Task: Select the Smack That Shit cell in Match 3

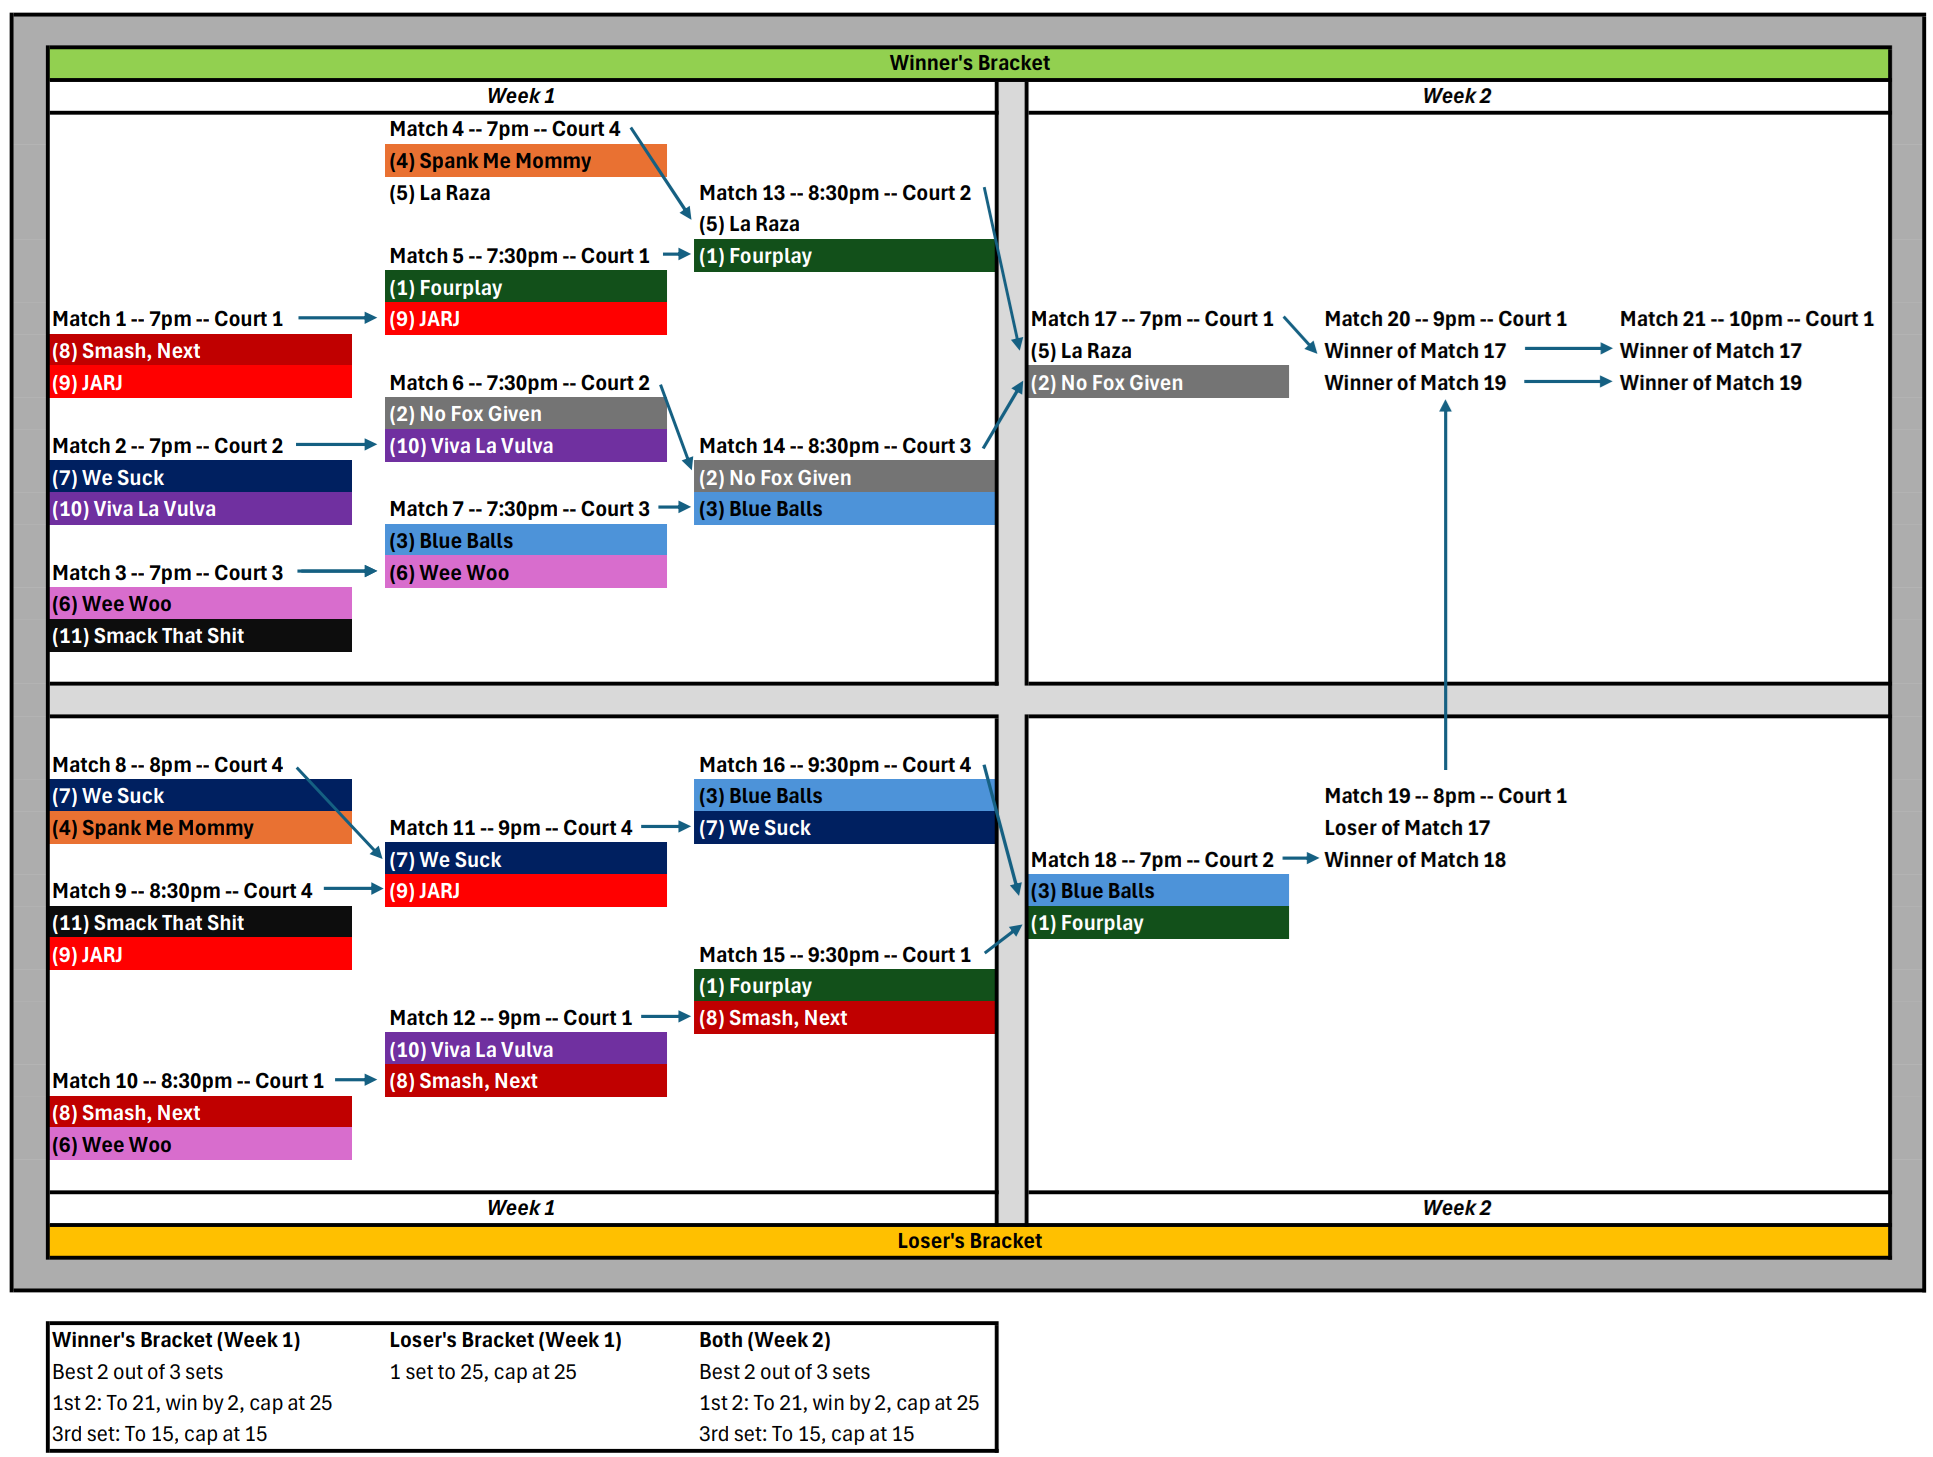Action: coord(200,636)
